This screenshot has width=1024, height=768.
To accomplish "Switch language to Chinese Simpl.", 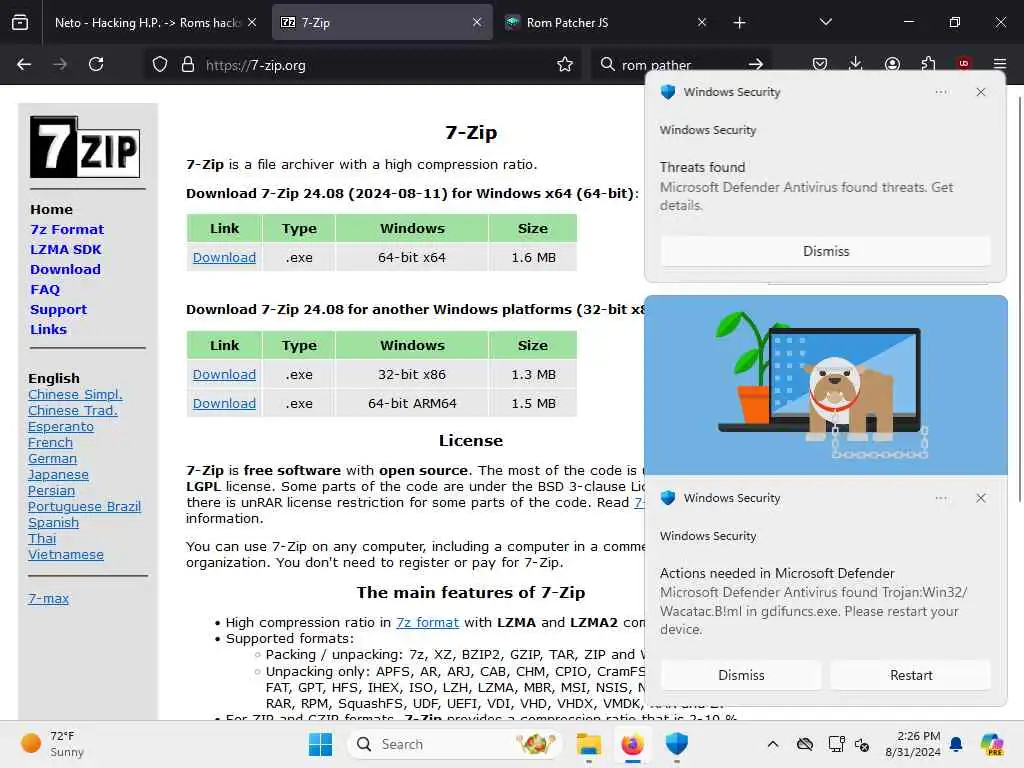I will pyautogui.click(x=75, y=394).
